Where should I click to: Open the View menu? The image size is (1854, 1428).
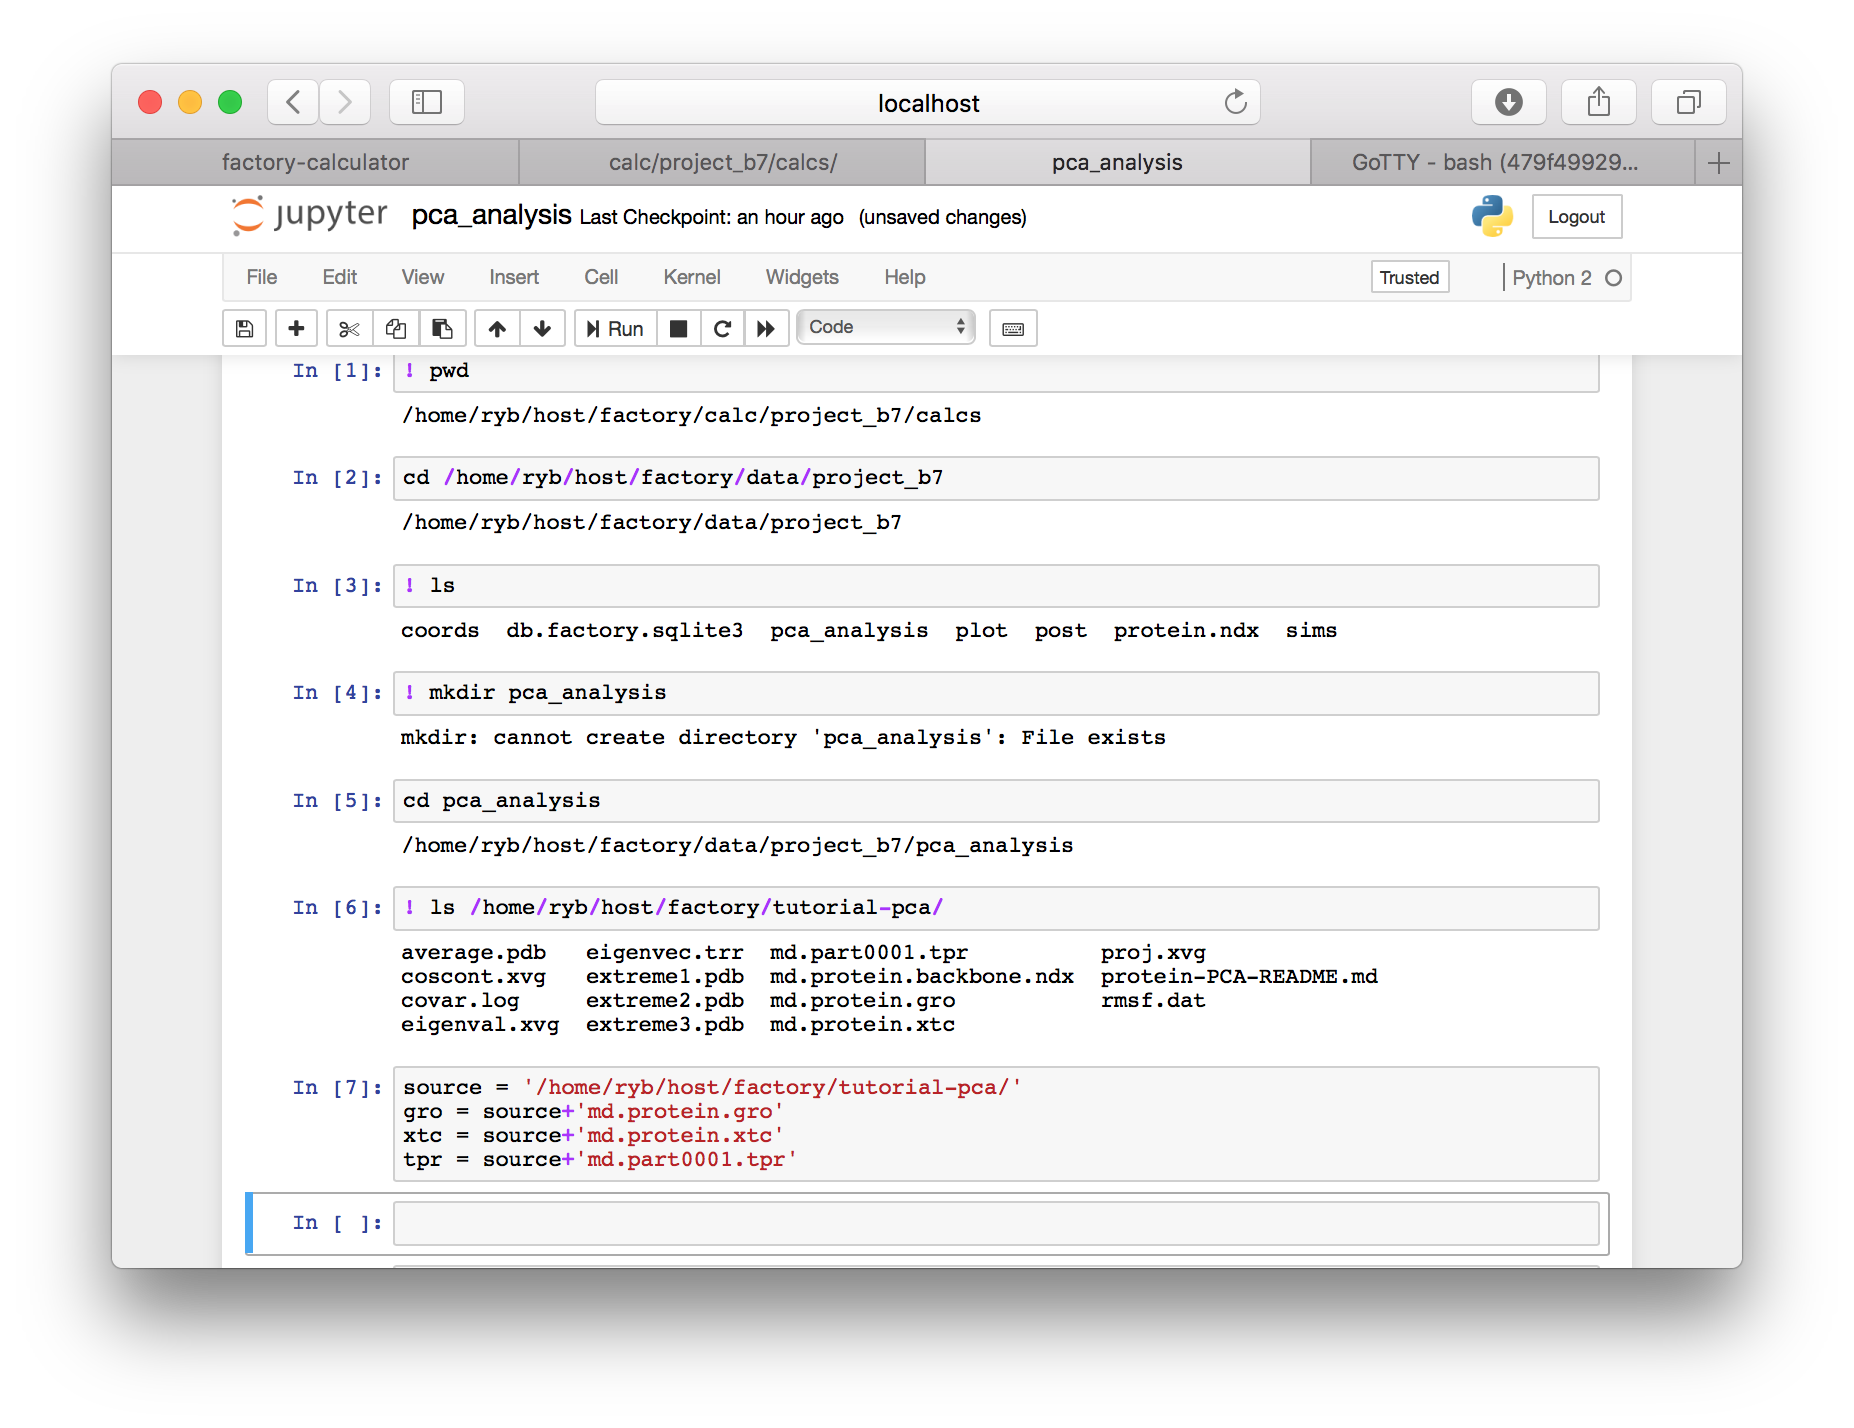[x=423, y=277]
